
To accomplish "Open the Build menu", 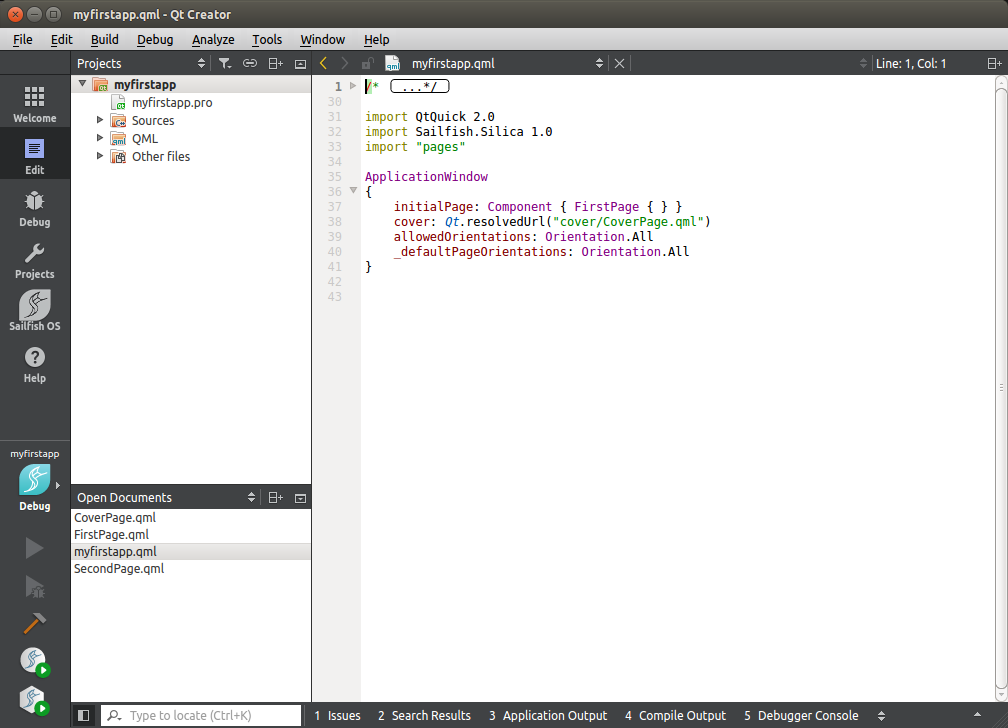I will 104,39.
